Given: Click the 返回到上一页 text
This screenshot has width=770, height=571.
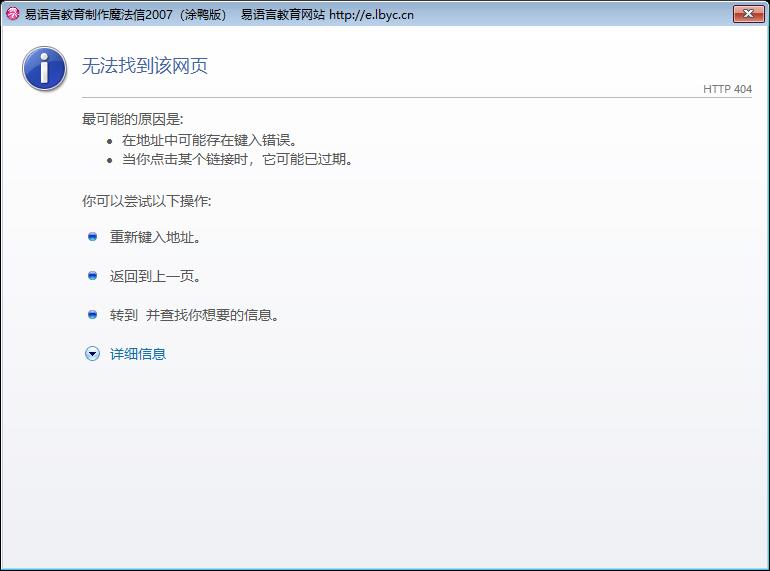Looking at the screenshot, I should (x=156, y=276).
